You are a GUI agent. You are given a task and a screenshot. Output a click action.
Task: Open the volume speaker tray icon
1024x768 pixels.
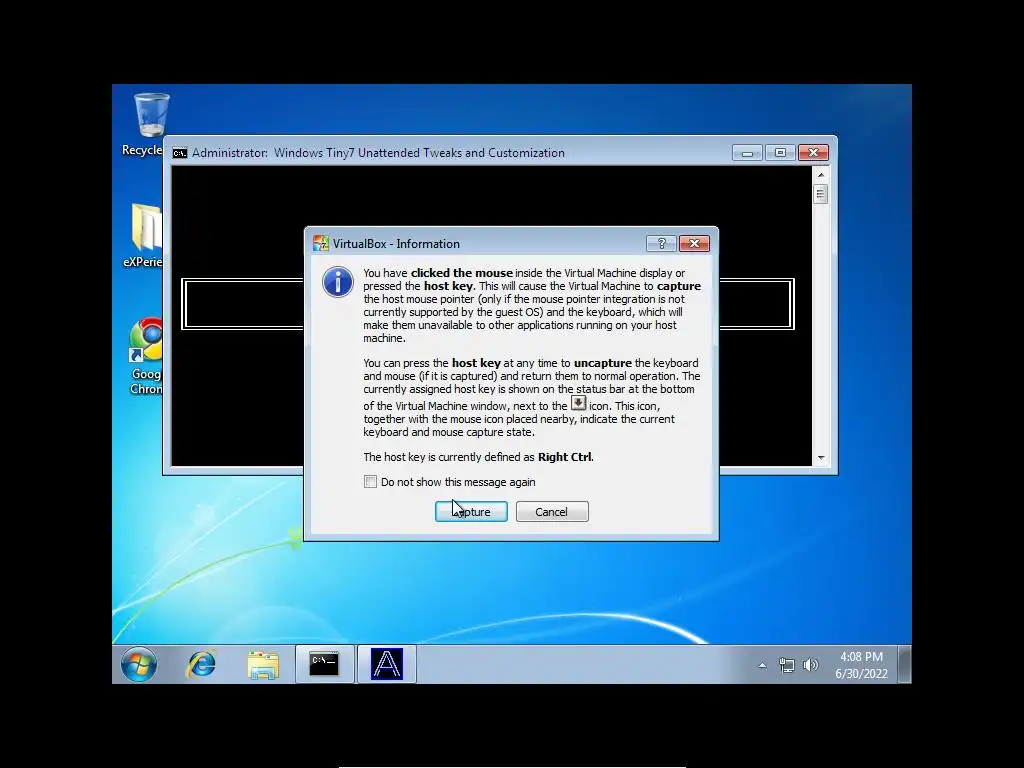pos(810,665)
